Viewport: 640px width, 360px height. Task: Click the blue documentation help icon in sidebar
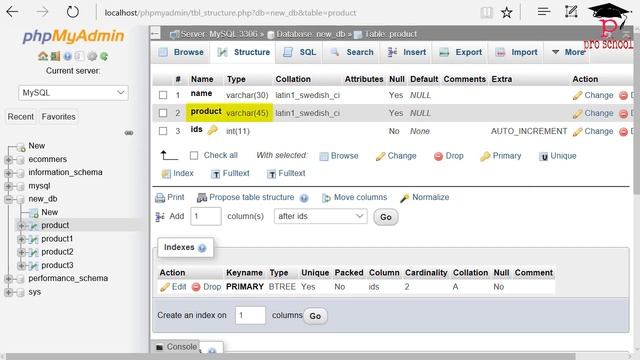pyautogui.click(x=68, y=56)
